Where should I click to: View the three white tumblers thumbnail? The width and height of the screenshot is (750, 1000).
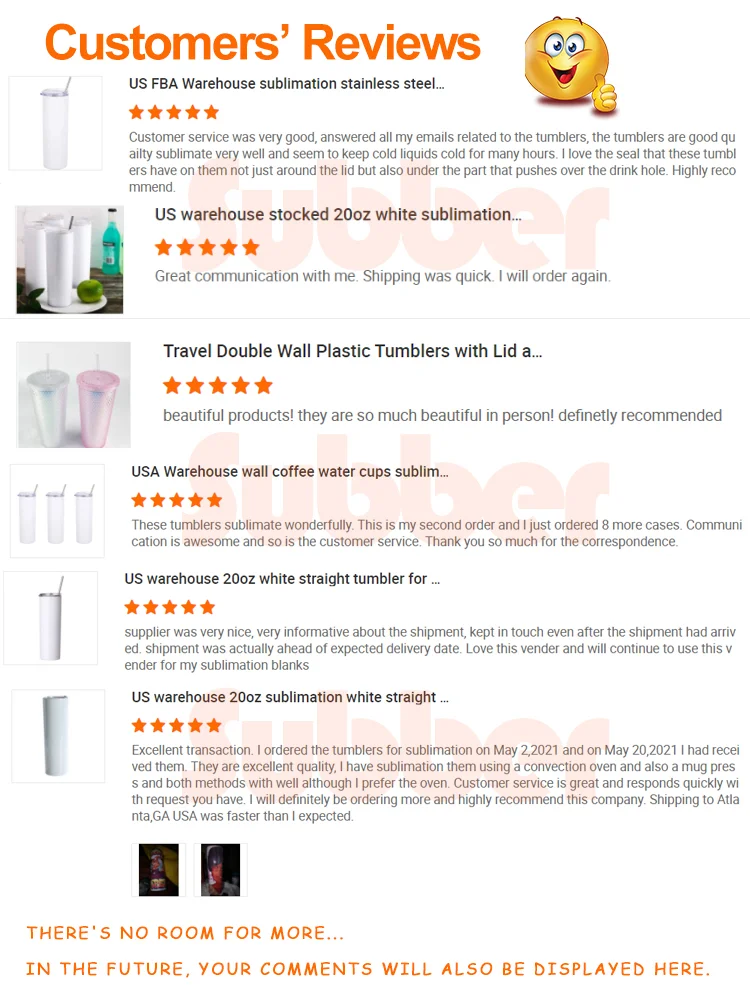57,511
